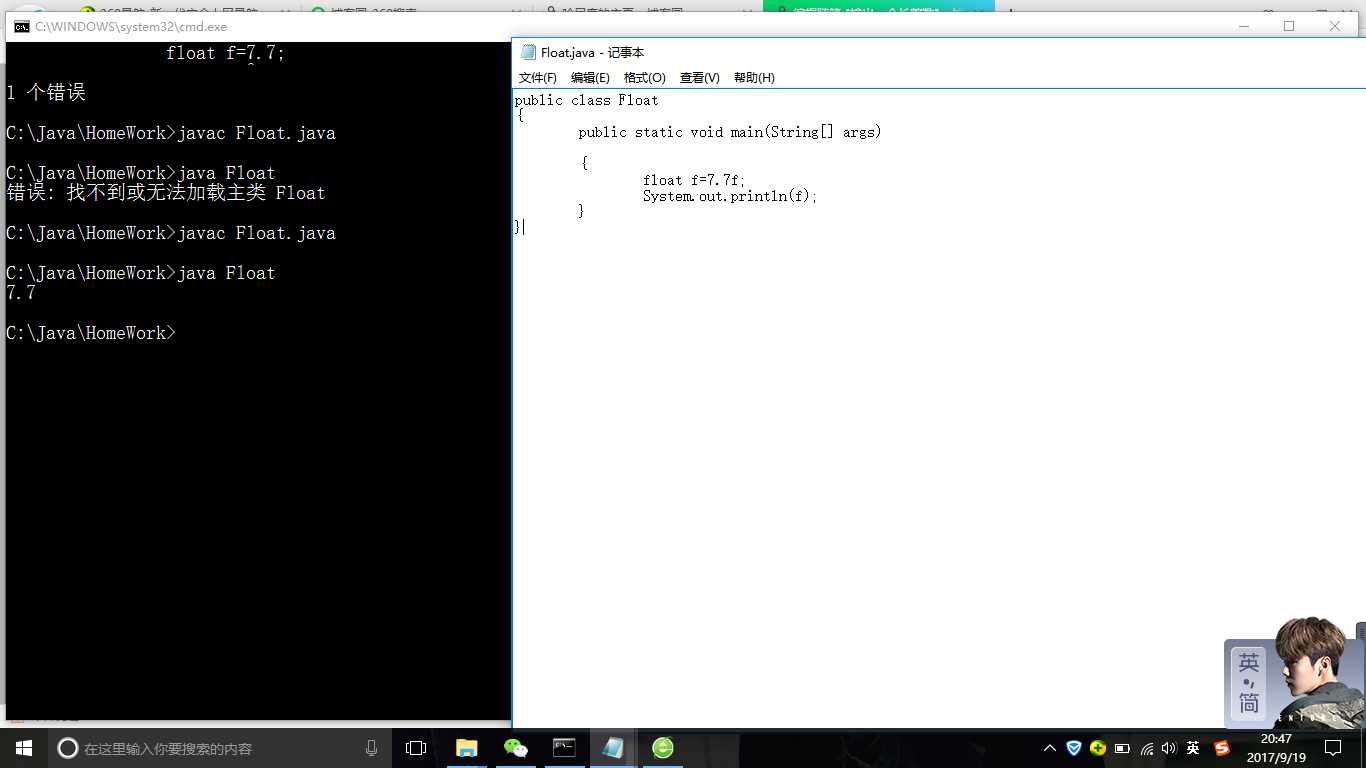
Task: Click the 'public static void main(String[] args)' line
Action: [x=730, y=132]
